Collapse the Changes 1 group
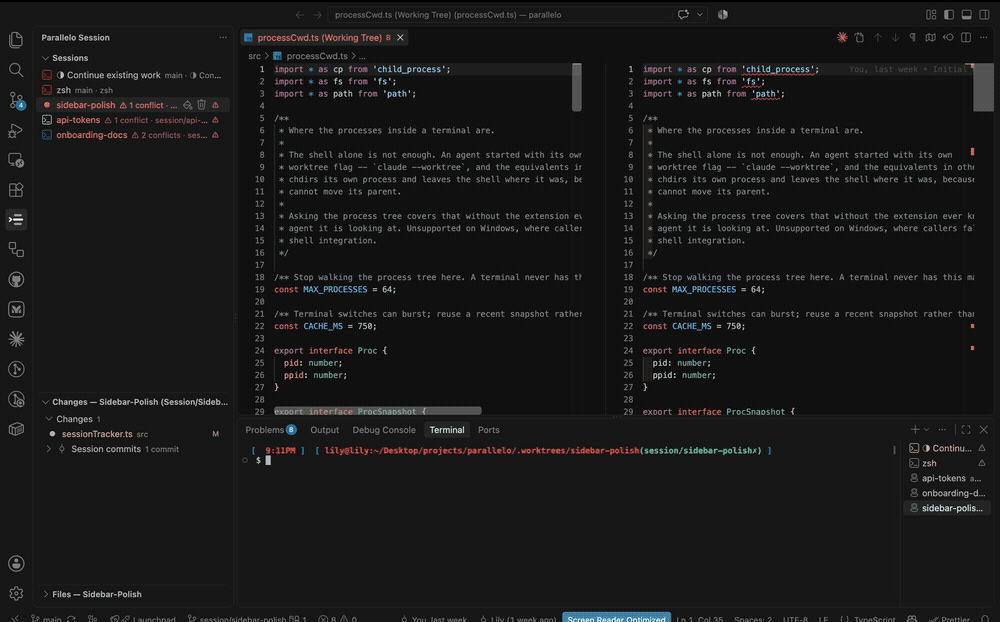Viewport: 1000px width, 622px height. pos(48,419)
